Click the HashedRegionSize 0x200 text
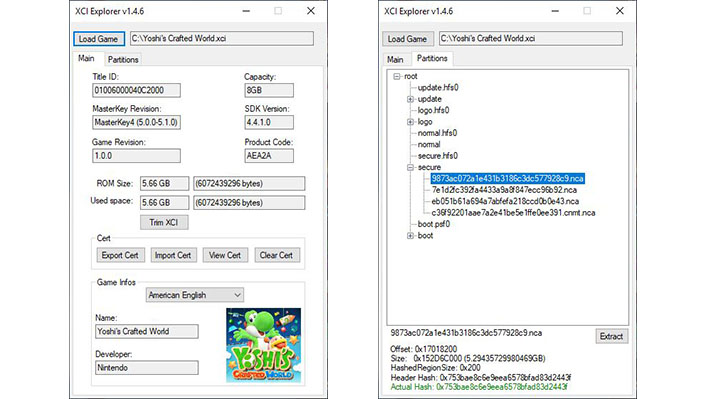The width and height of the screenshot is (710, 399). click(x=435, y=368)
